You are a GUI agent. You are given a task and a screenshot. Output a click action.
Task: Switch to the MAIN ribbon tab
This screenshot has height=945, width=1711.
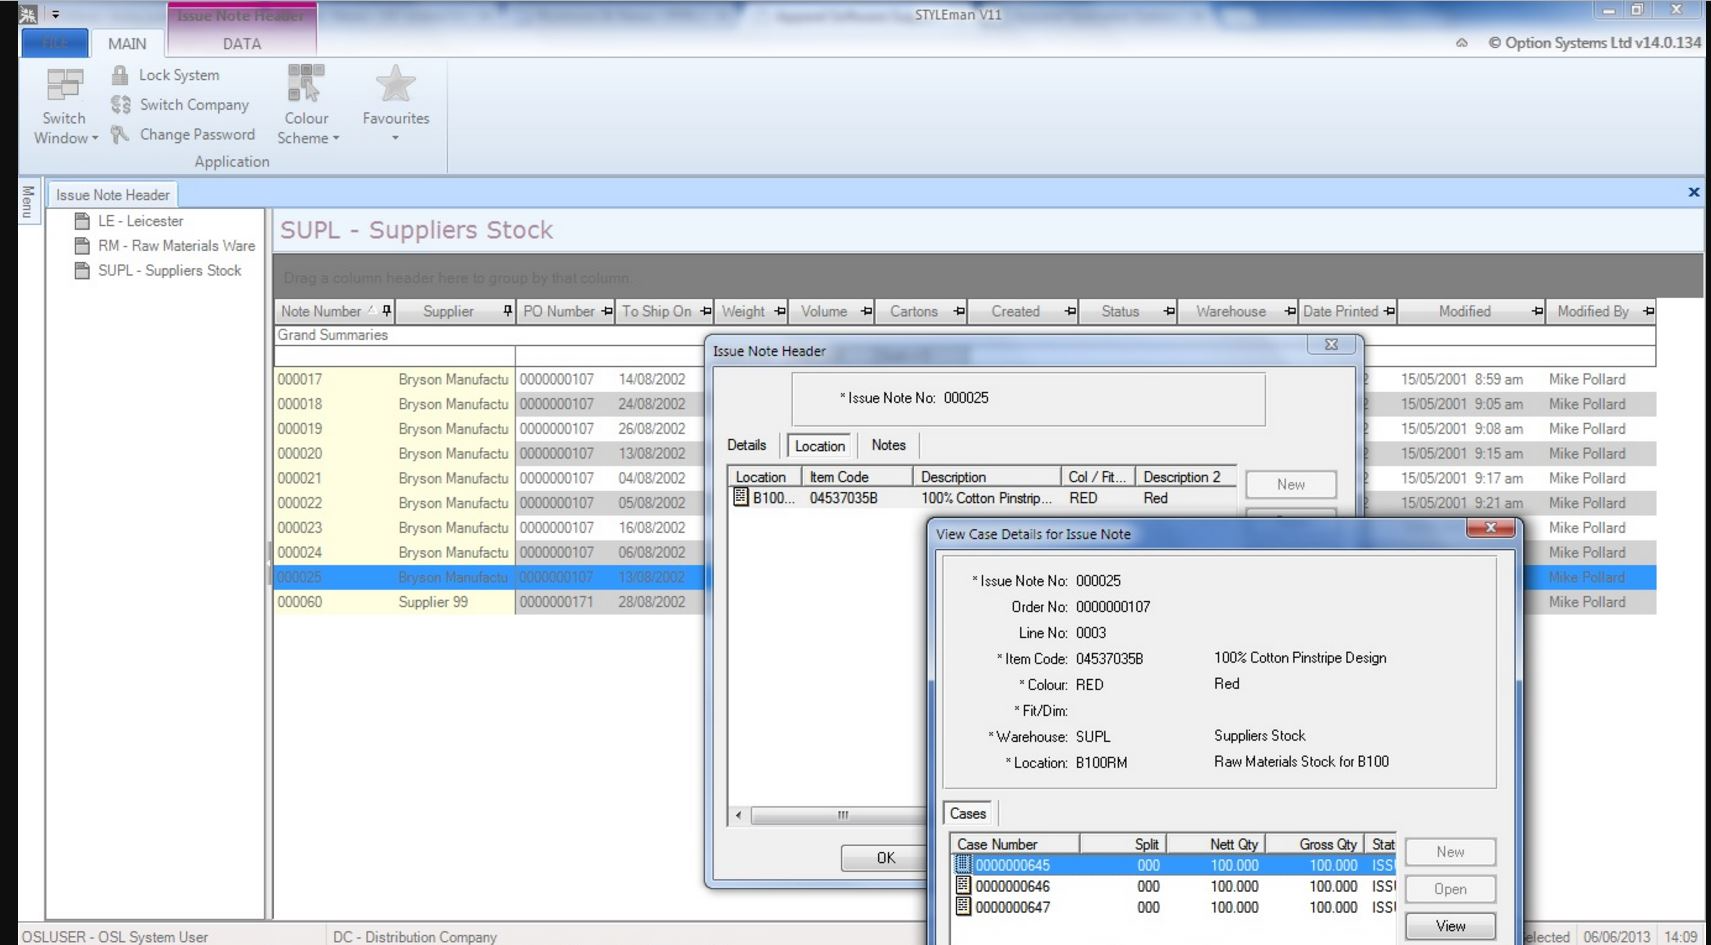(x=127, y=44)
